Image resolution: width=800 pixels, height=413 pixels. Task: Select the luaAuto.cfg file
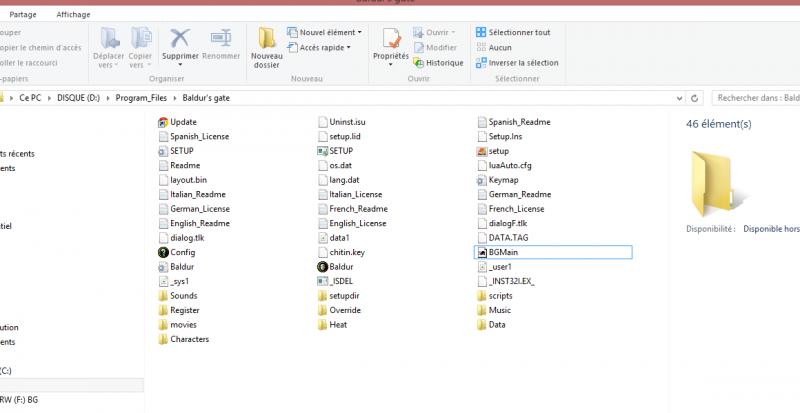504,165
